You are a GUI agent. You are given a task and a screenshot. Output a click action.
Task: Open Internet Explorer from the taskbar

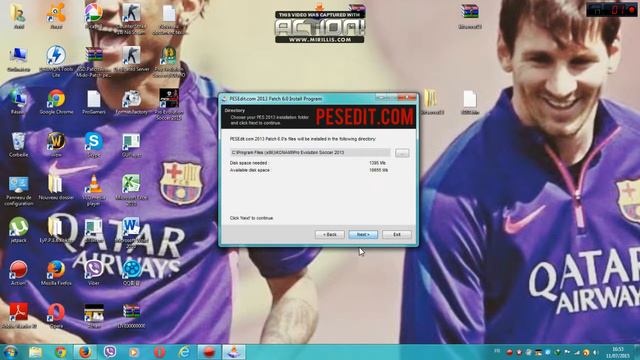coord(184,352)
